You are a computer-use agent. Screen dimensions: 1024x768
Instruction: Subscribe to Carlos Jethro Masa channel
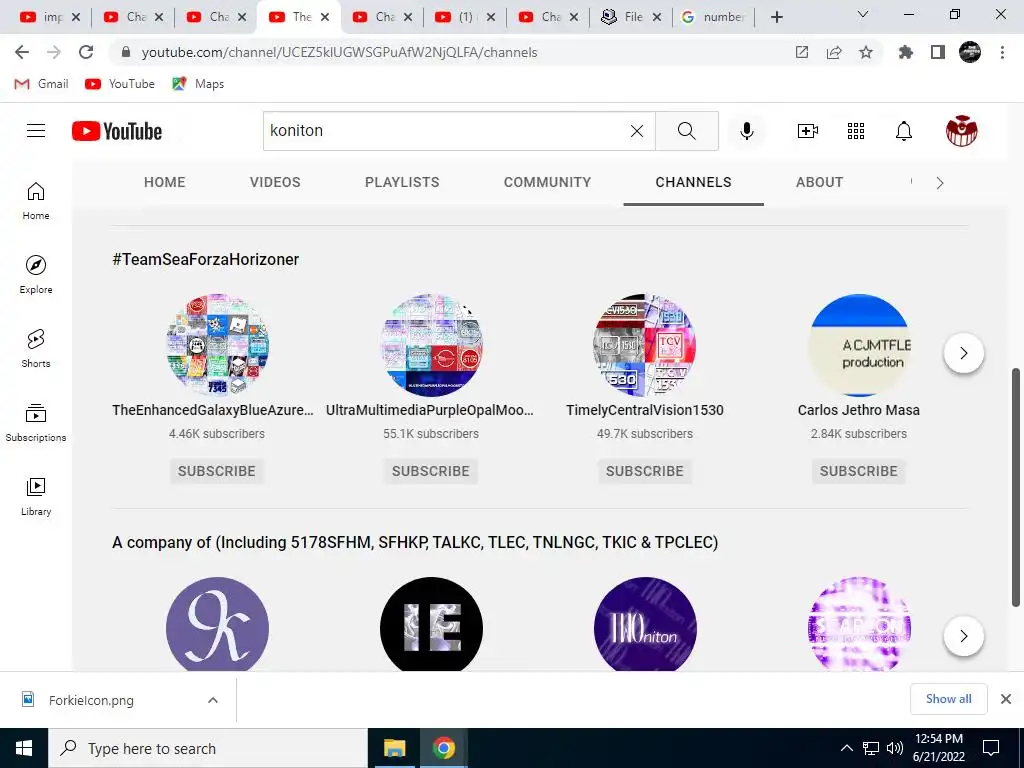pyautogui.click(x=859, y=471)
